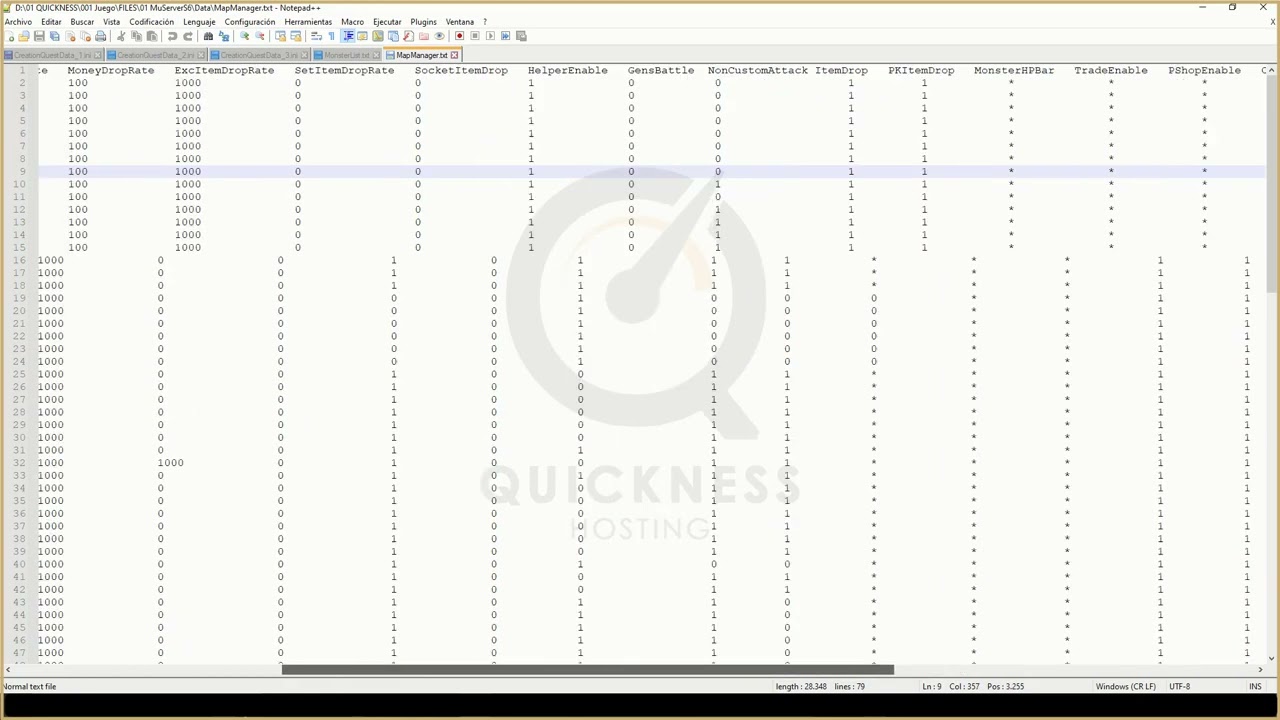Viewport: 1280px width, 720px height.
Task: Show the Document Map panel
Action: 378,36
